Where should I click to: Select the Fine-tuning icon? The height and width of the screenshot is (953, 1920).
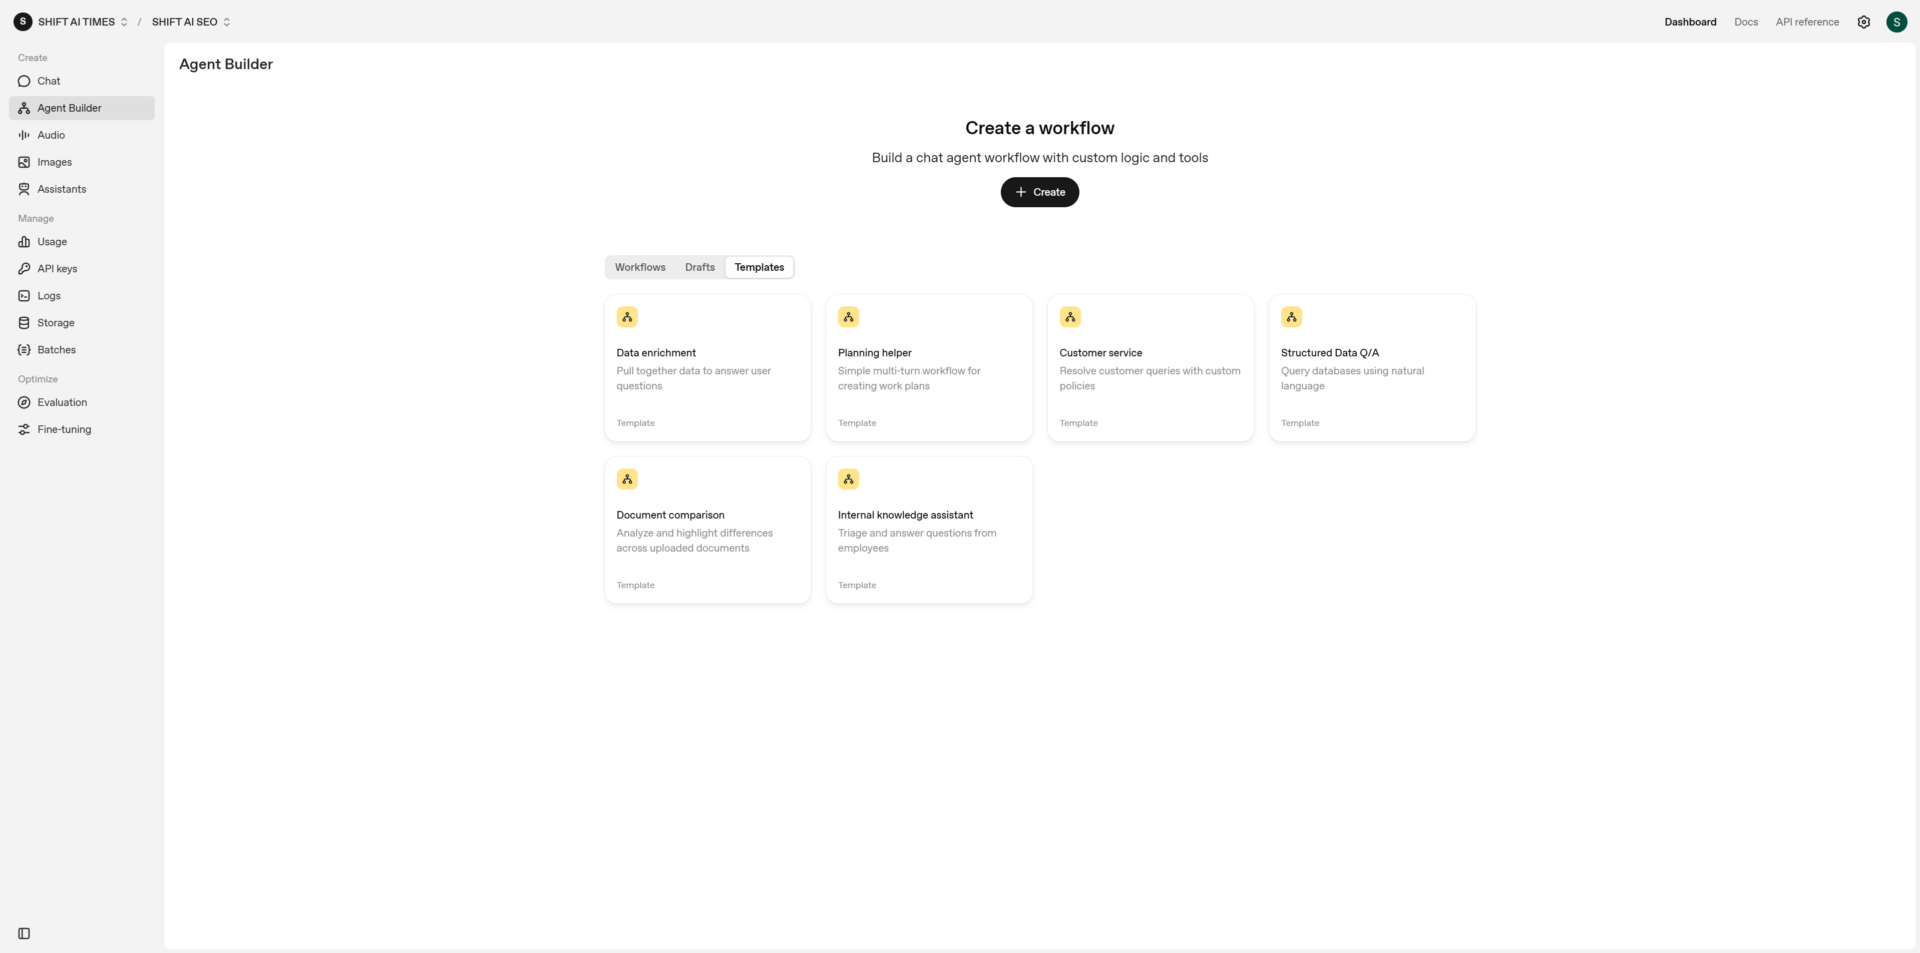[24, 429]
